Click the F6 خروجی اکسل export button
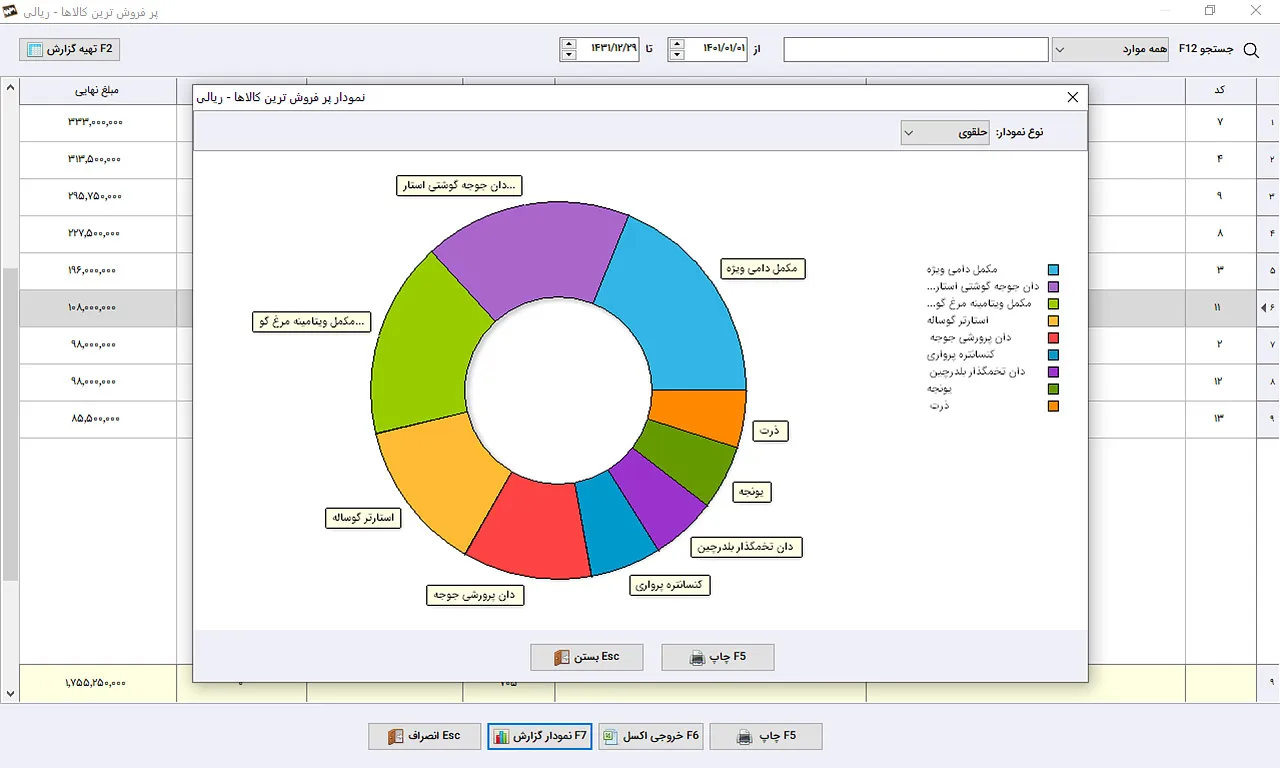1280x768 pixels. pyautogui.click(x=652, y=736)
